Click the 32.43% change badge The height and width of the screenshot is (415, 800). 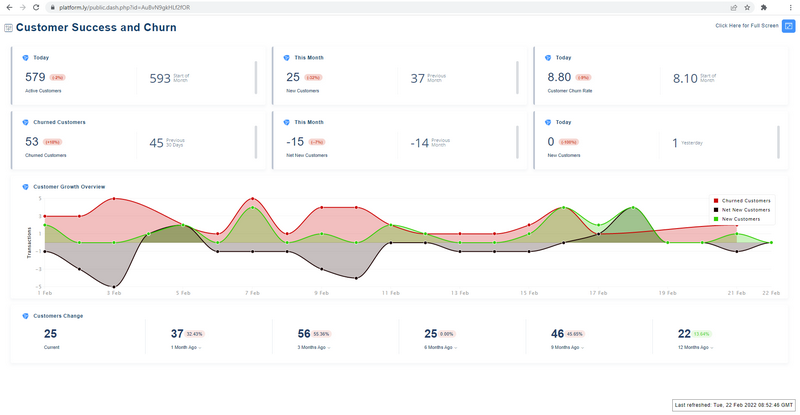[194, 334]
